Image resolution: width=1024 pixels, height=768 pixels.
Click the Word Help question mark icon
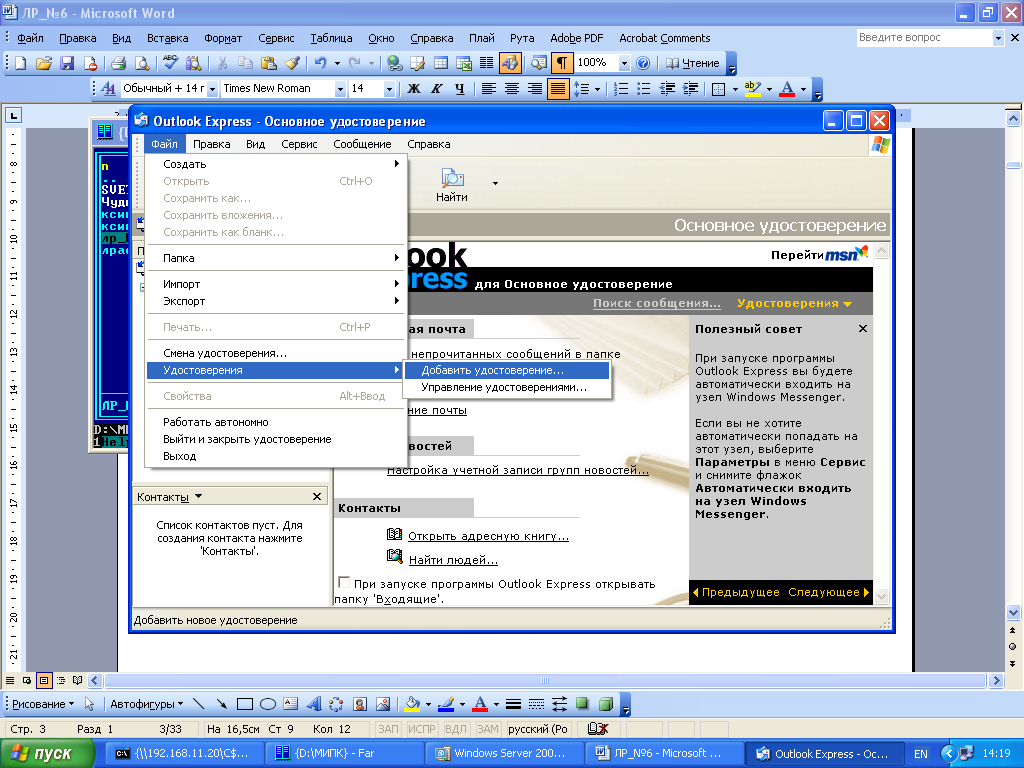coord(643,63)
